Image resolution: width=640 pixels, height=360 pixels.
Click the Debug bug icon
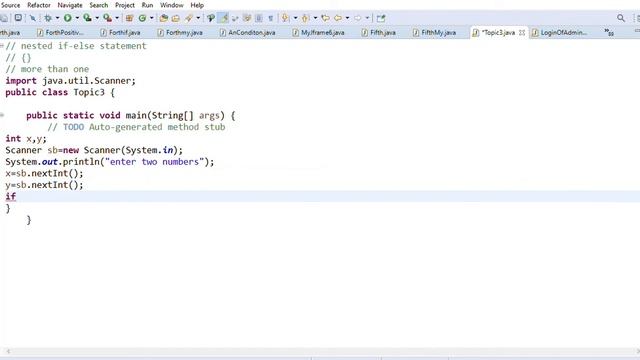pos(48,18)
